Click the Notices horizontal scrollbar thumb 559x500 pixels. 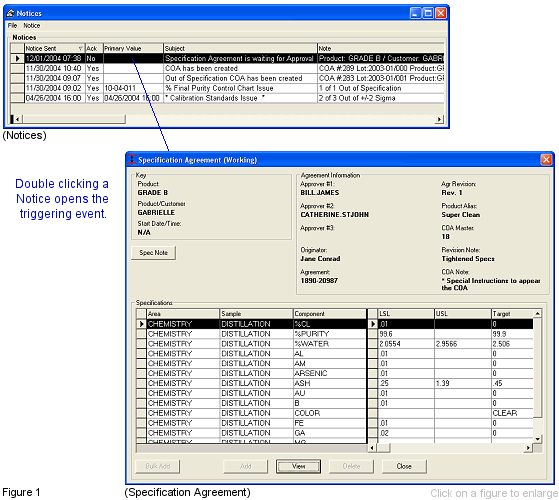point(74,119)
